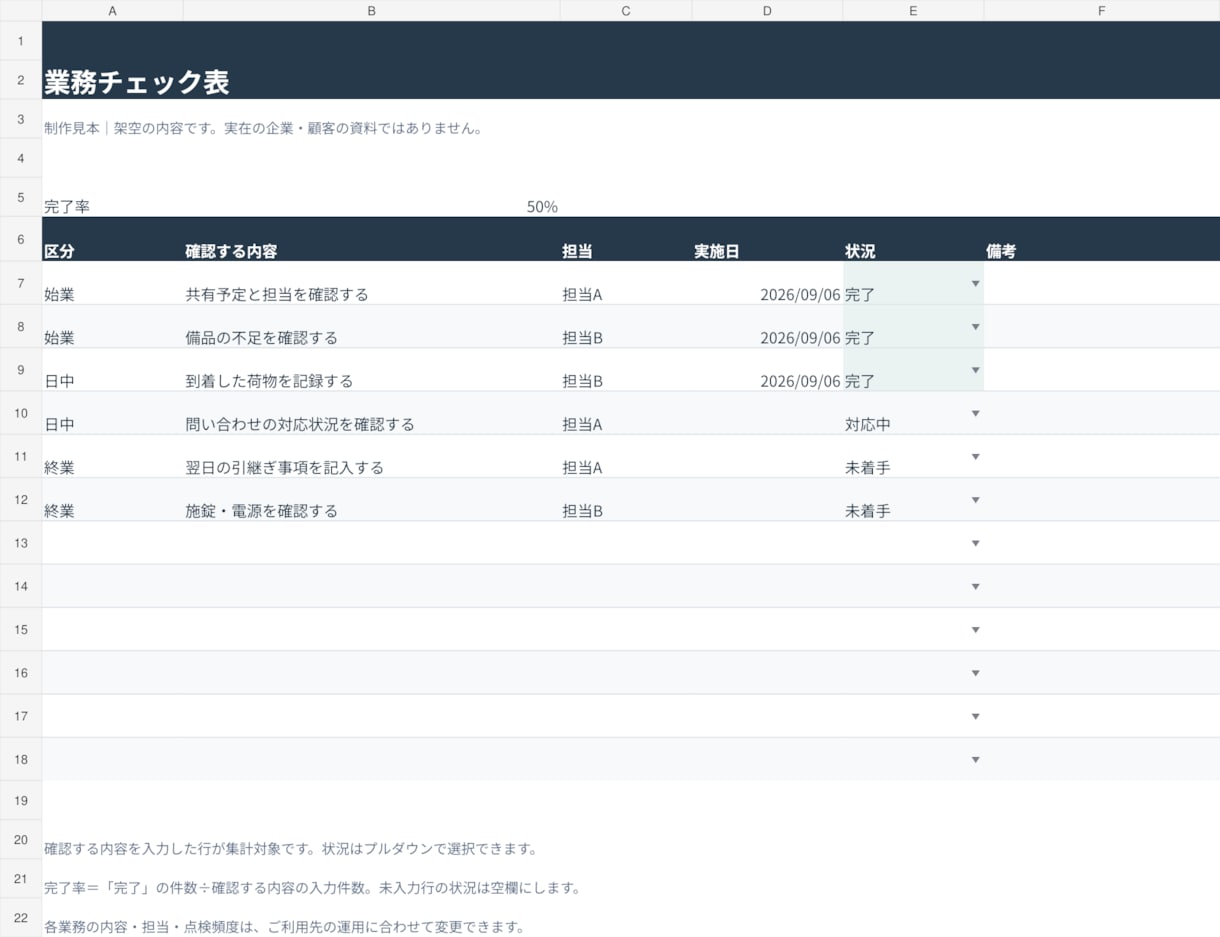Select cell 到着した荷物を記録する
1220x937 pixels.
point(372,369)
